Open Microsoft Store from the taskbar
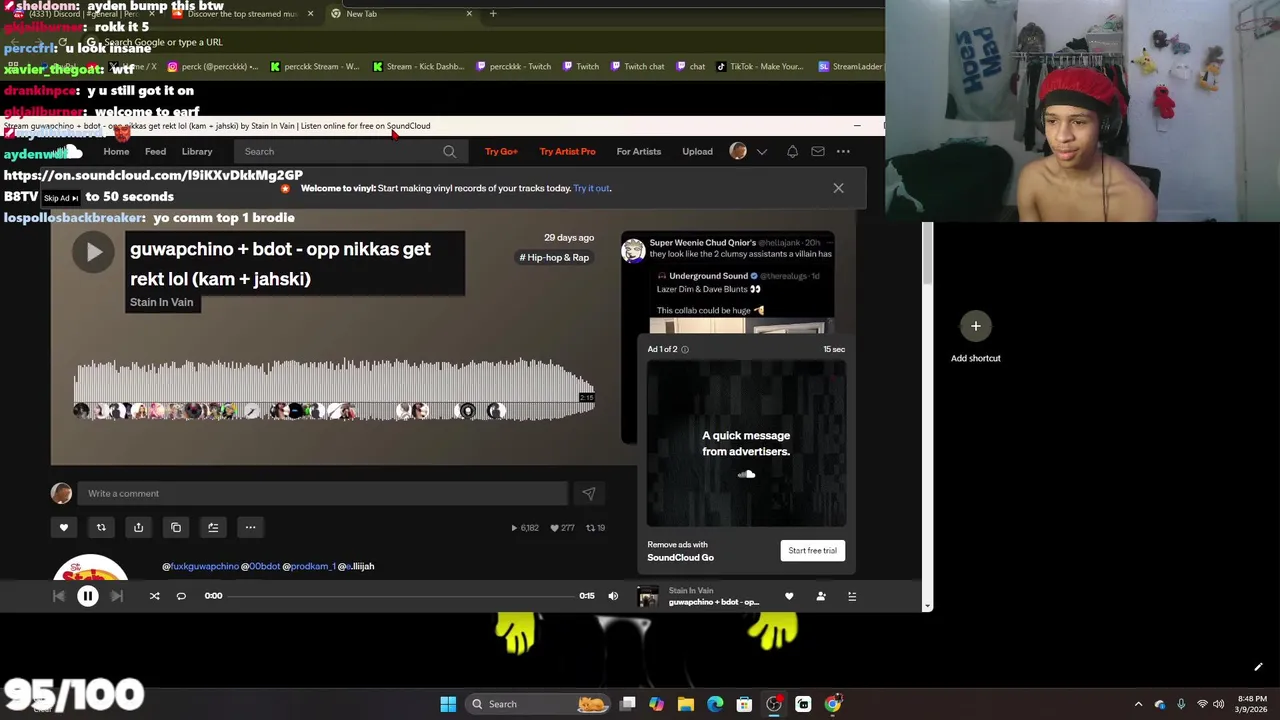The width and height of the screenshot is (1280, 720). click(744, 704)
